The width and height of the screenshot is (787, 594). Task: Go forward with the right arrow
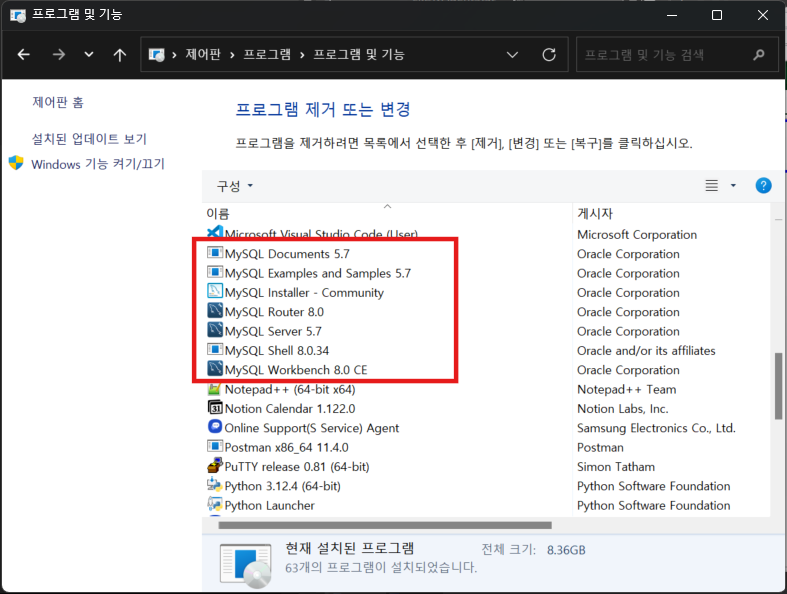[59, 54]
